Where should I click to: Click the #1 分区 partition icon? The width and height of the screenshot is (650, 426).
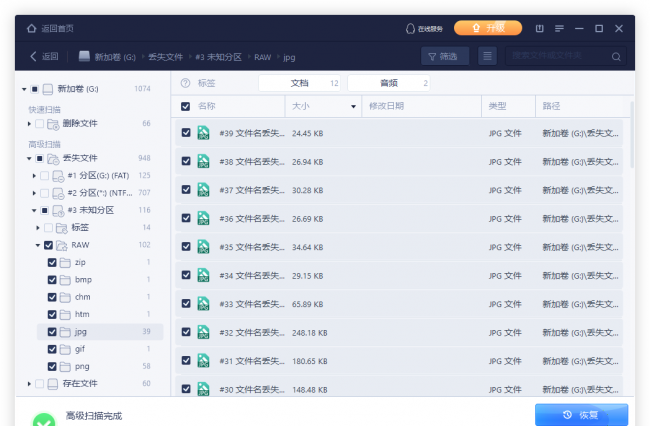click(x=58, y=176)
